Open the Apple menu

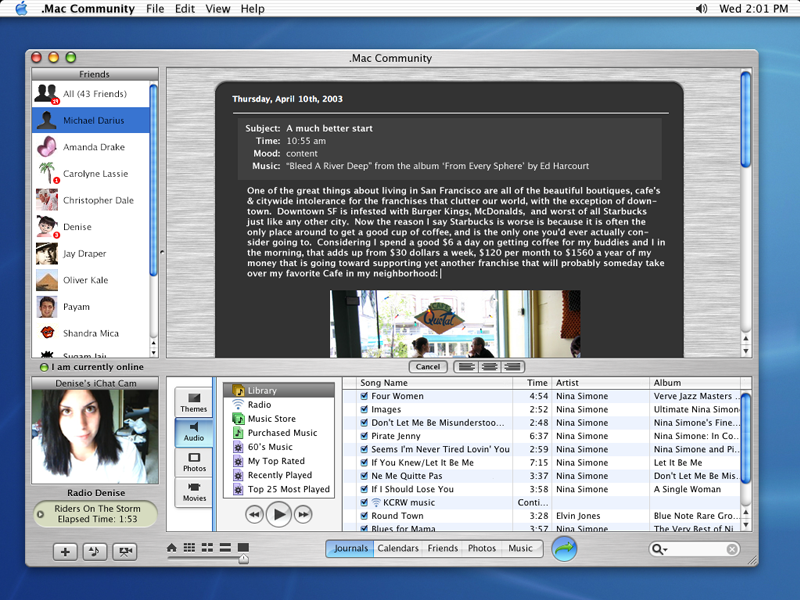(x=21, y=9)
